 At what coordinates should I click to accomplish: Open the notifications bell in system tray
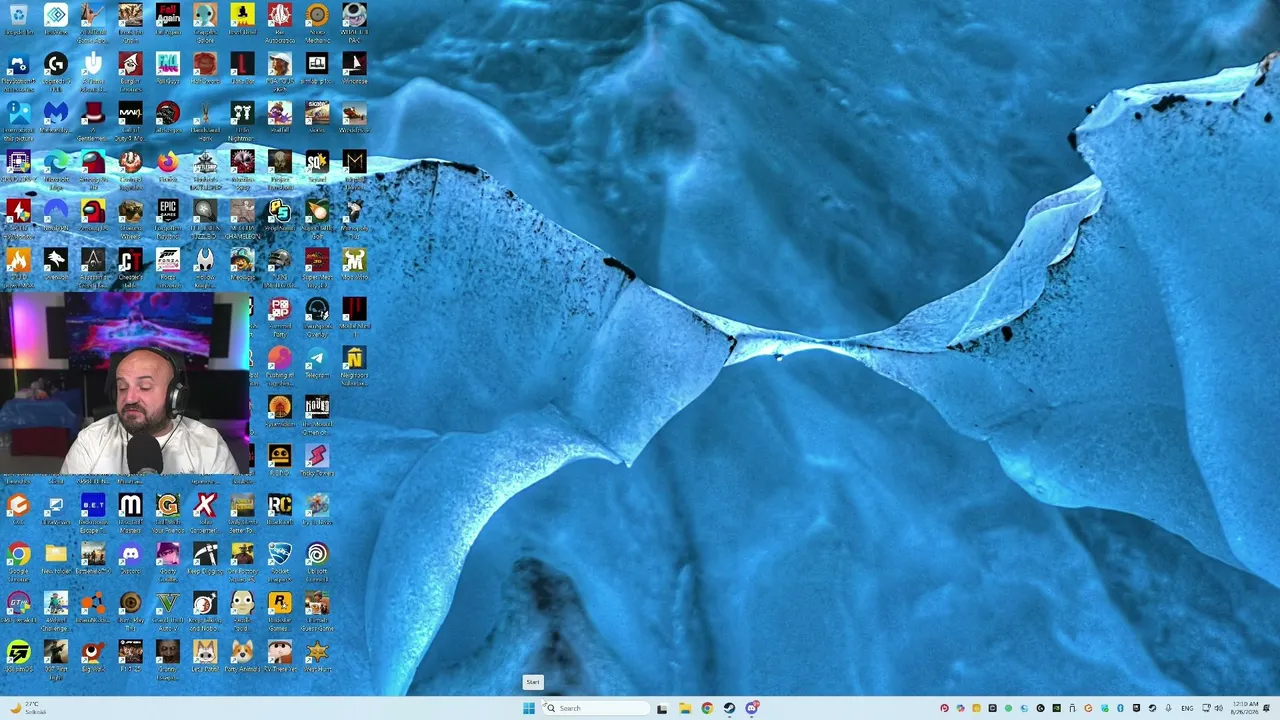click(x=1266, y=708)
